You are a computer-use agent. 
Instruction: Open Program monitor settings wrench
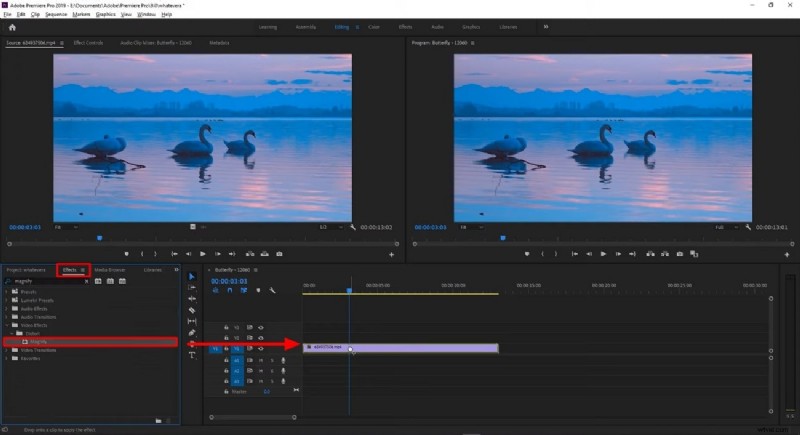coord(748,227)
